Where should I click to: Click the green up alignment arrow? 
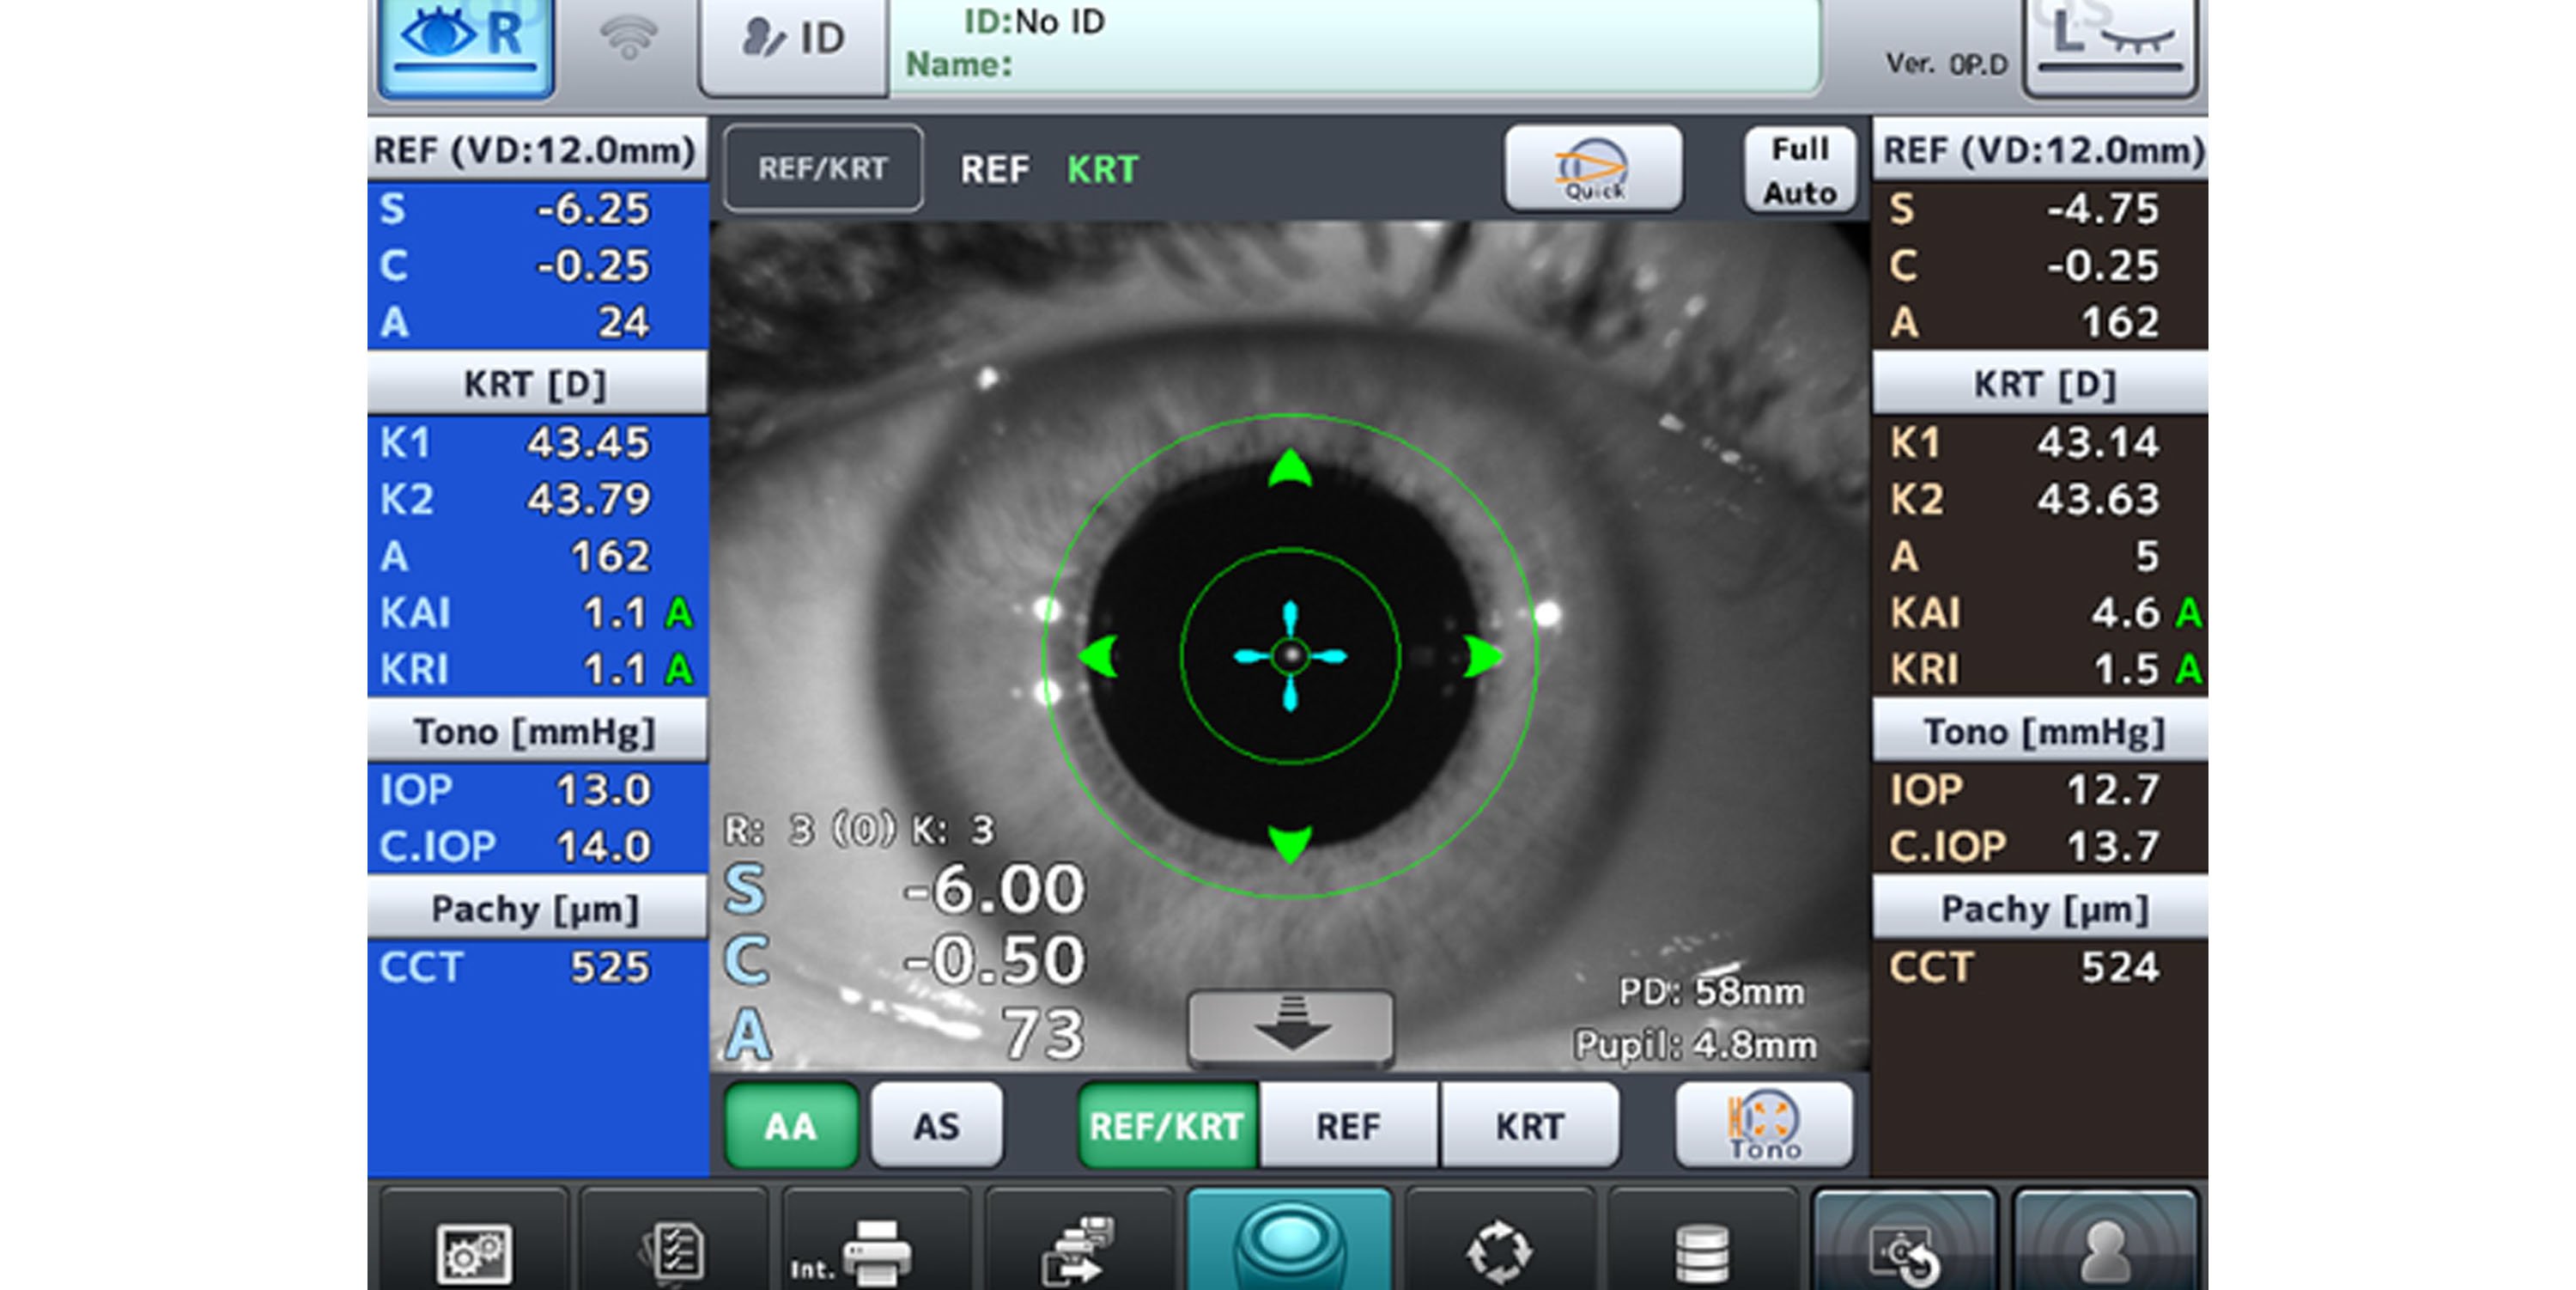(x=1290, y=469)
